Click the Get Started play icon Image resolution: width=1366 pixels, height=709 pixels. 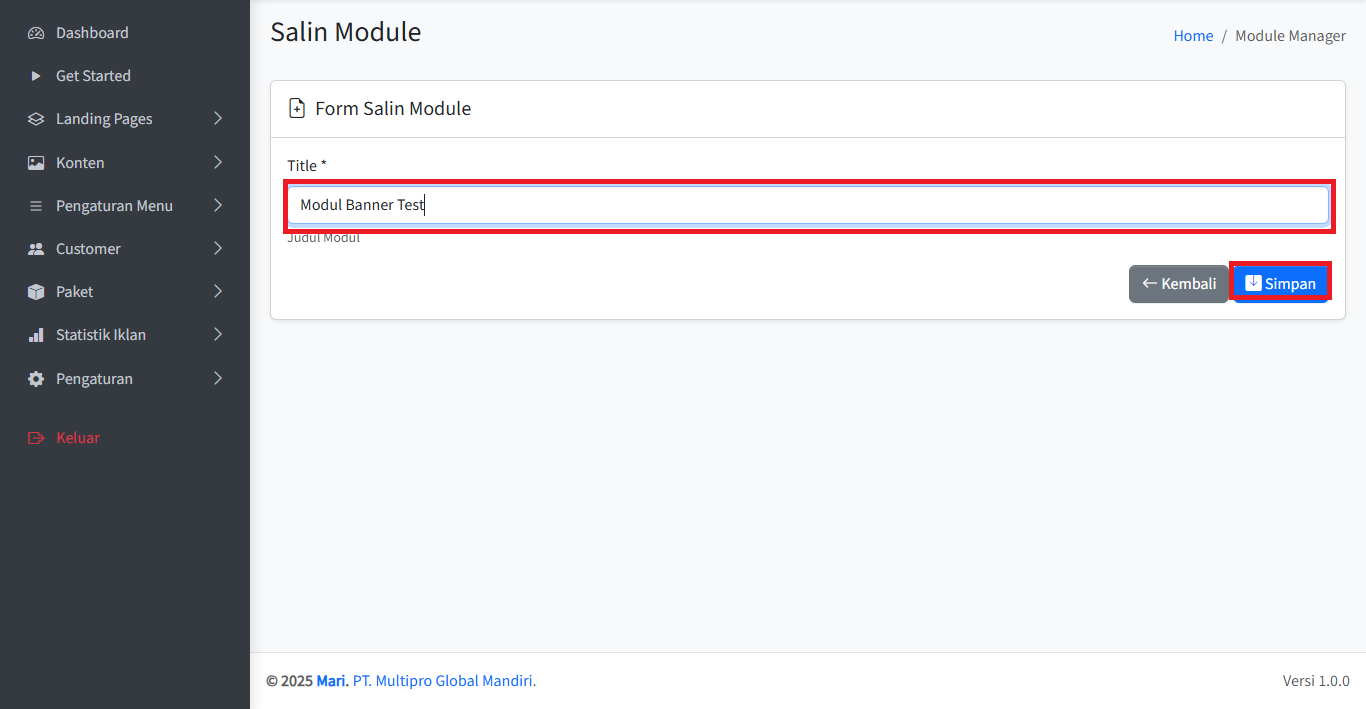click(36, 76)
